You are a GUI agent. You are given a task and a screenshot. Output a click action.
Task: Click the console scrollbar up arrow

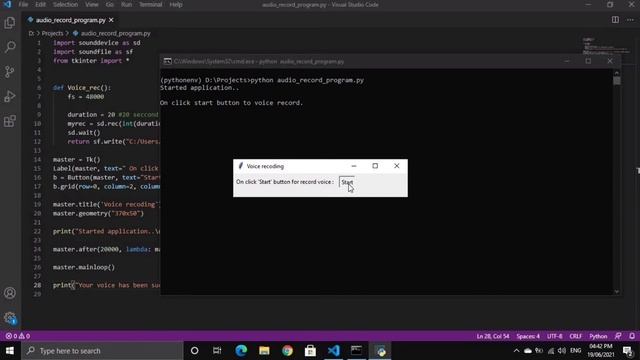pyautogui.click(x=617, y=73)
